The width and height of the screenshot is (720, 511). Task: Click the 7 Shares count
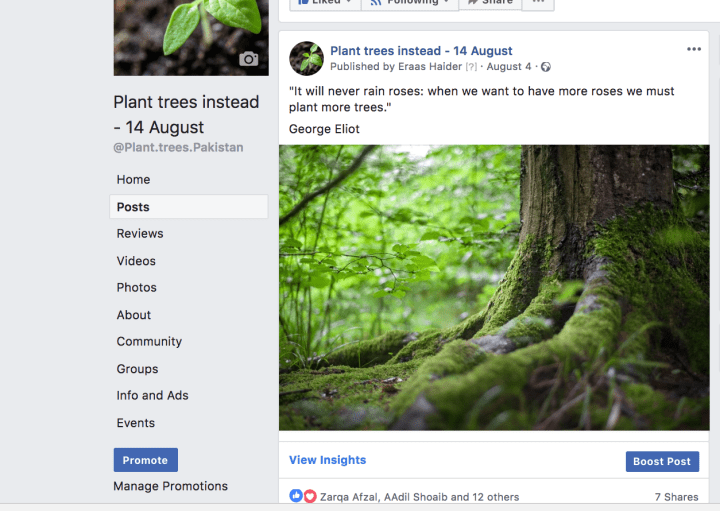click(676, 497)
